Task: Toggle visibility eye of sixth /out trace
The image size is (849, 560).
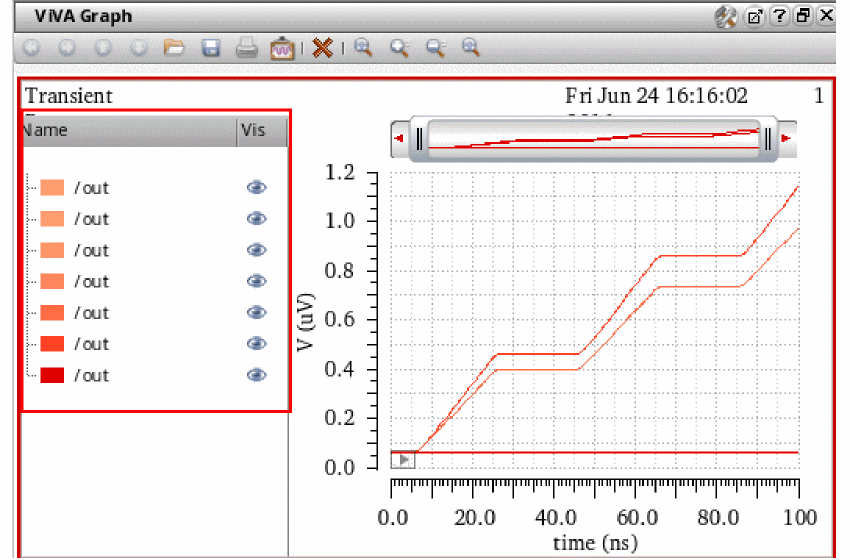Action: click(x=256, y=343)
